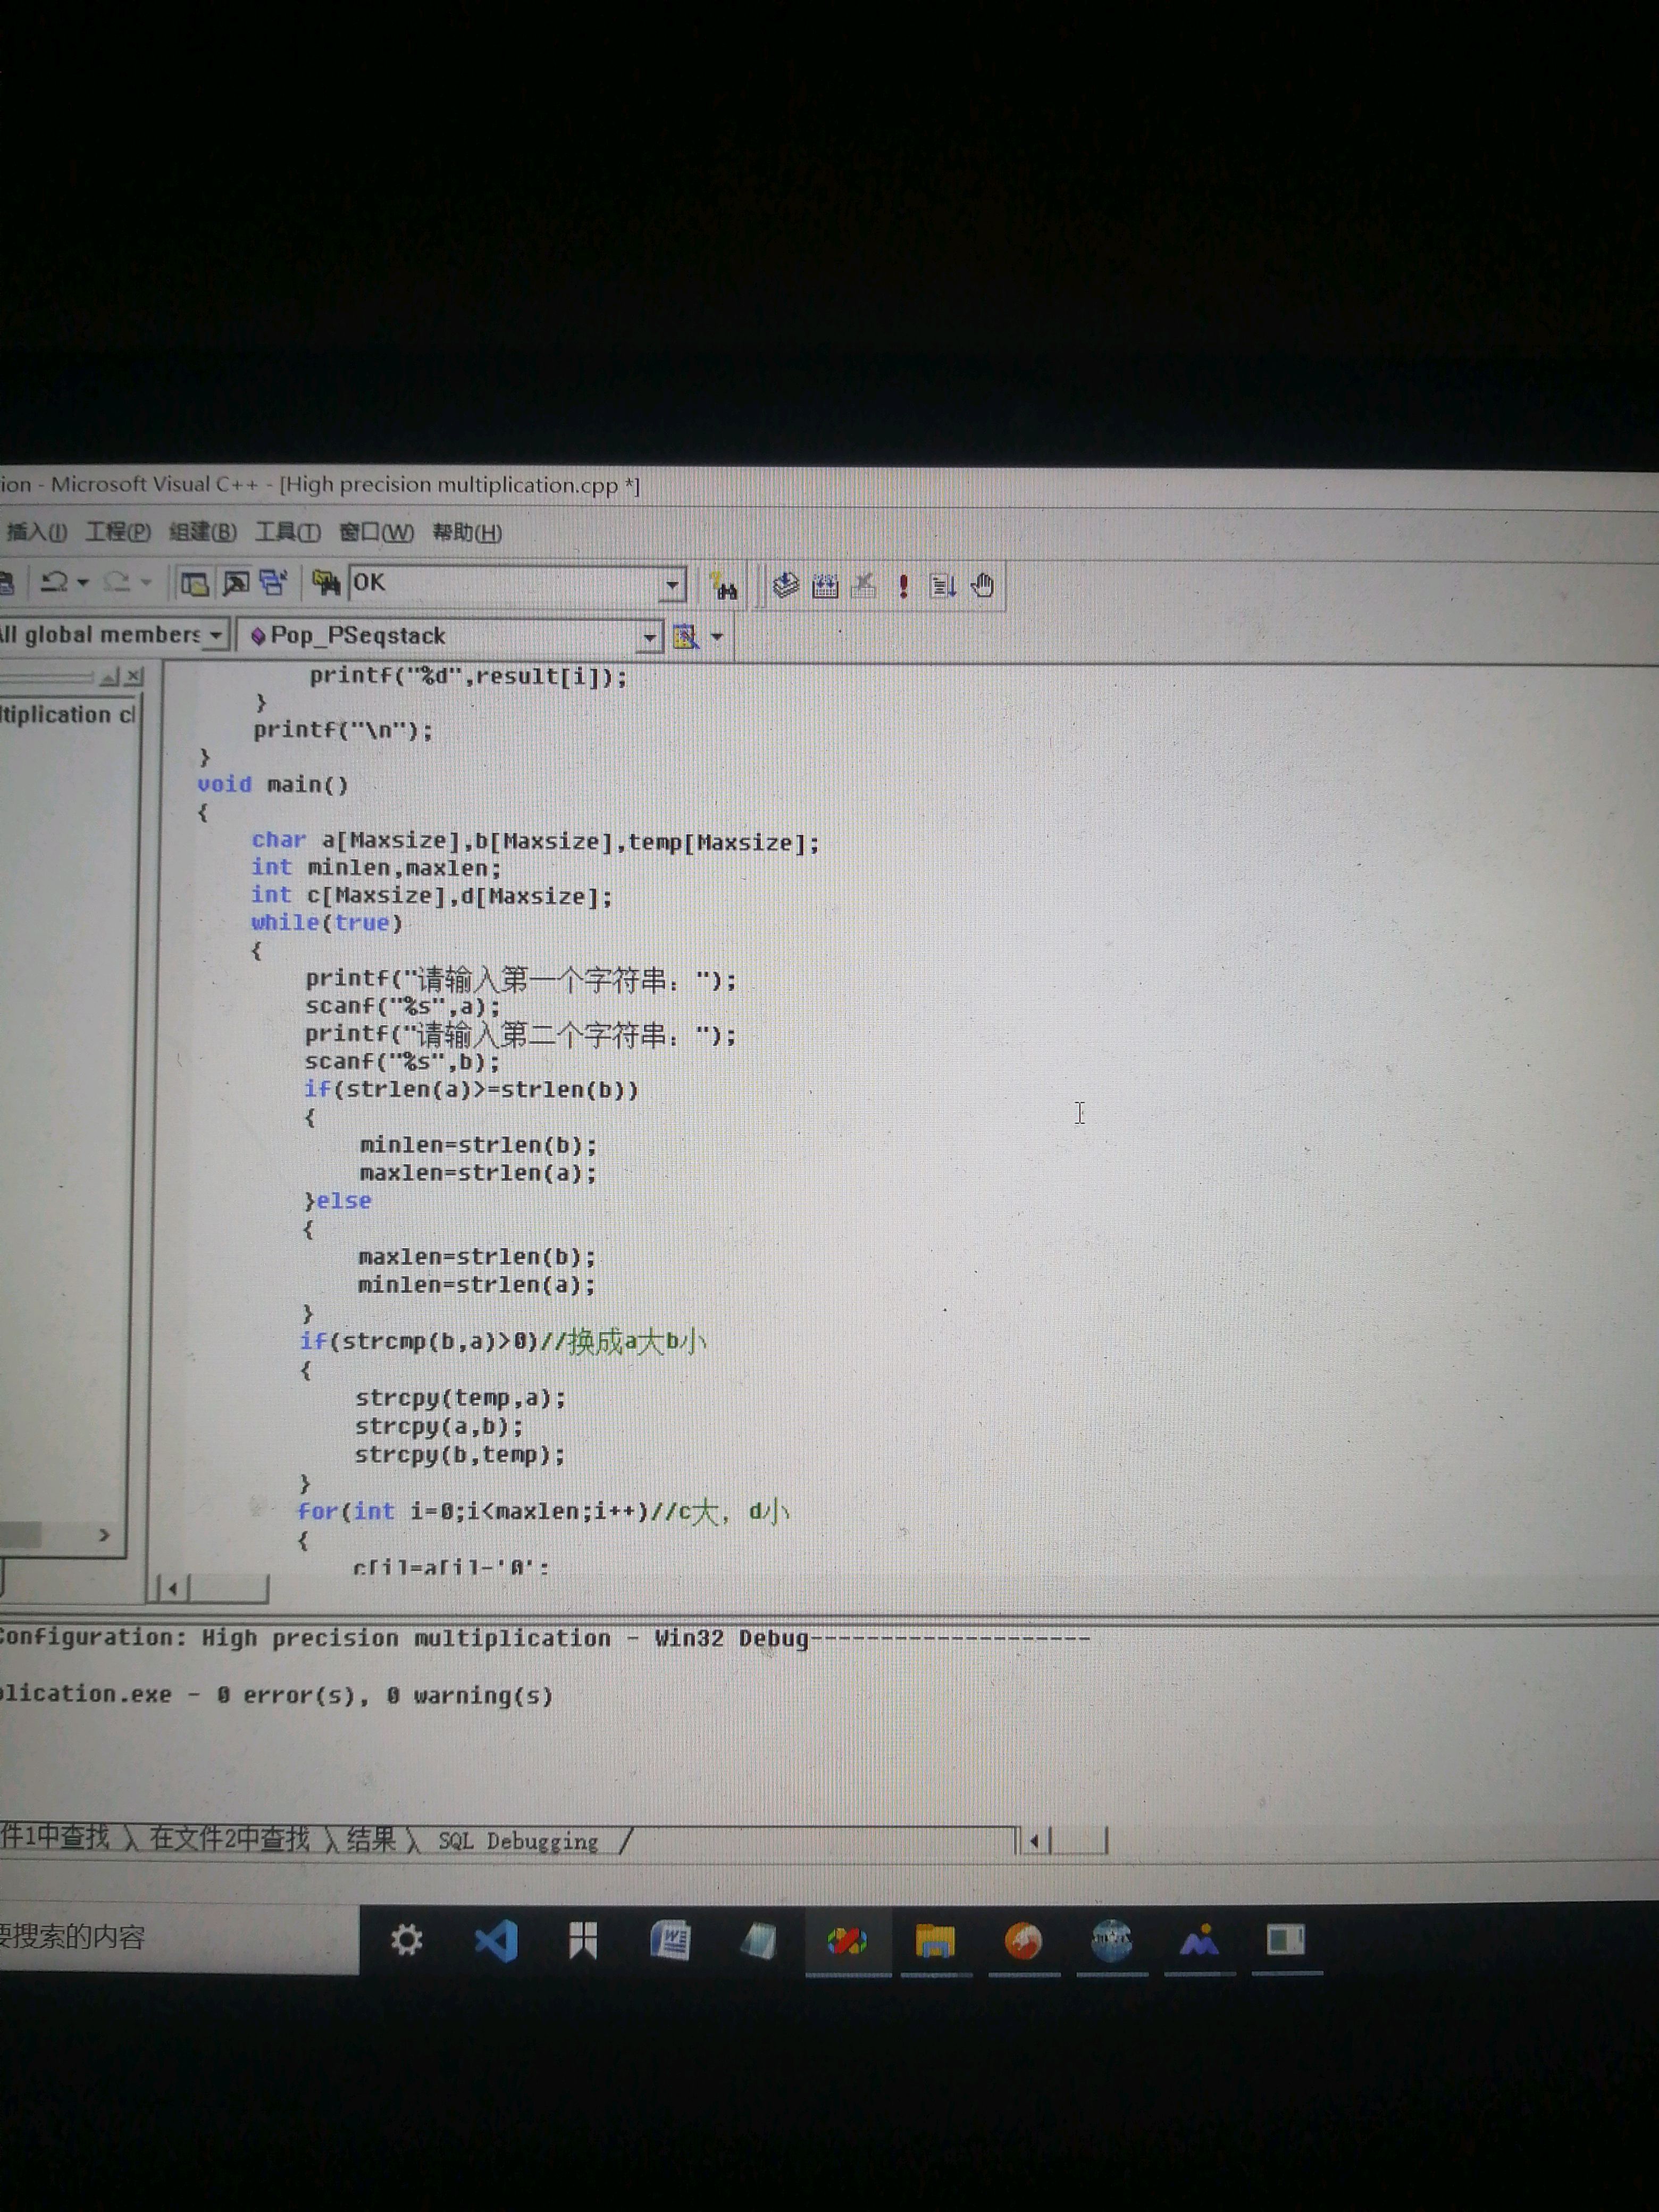The image size is (1659, 2212).
Task: Open the 组建(B) menu
Action: pyautogui.click(x=203, y=532)
